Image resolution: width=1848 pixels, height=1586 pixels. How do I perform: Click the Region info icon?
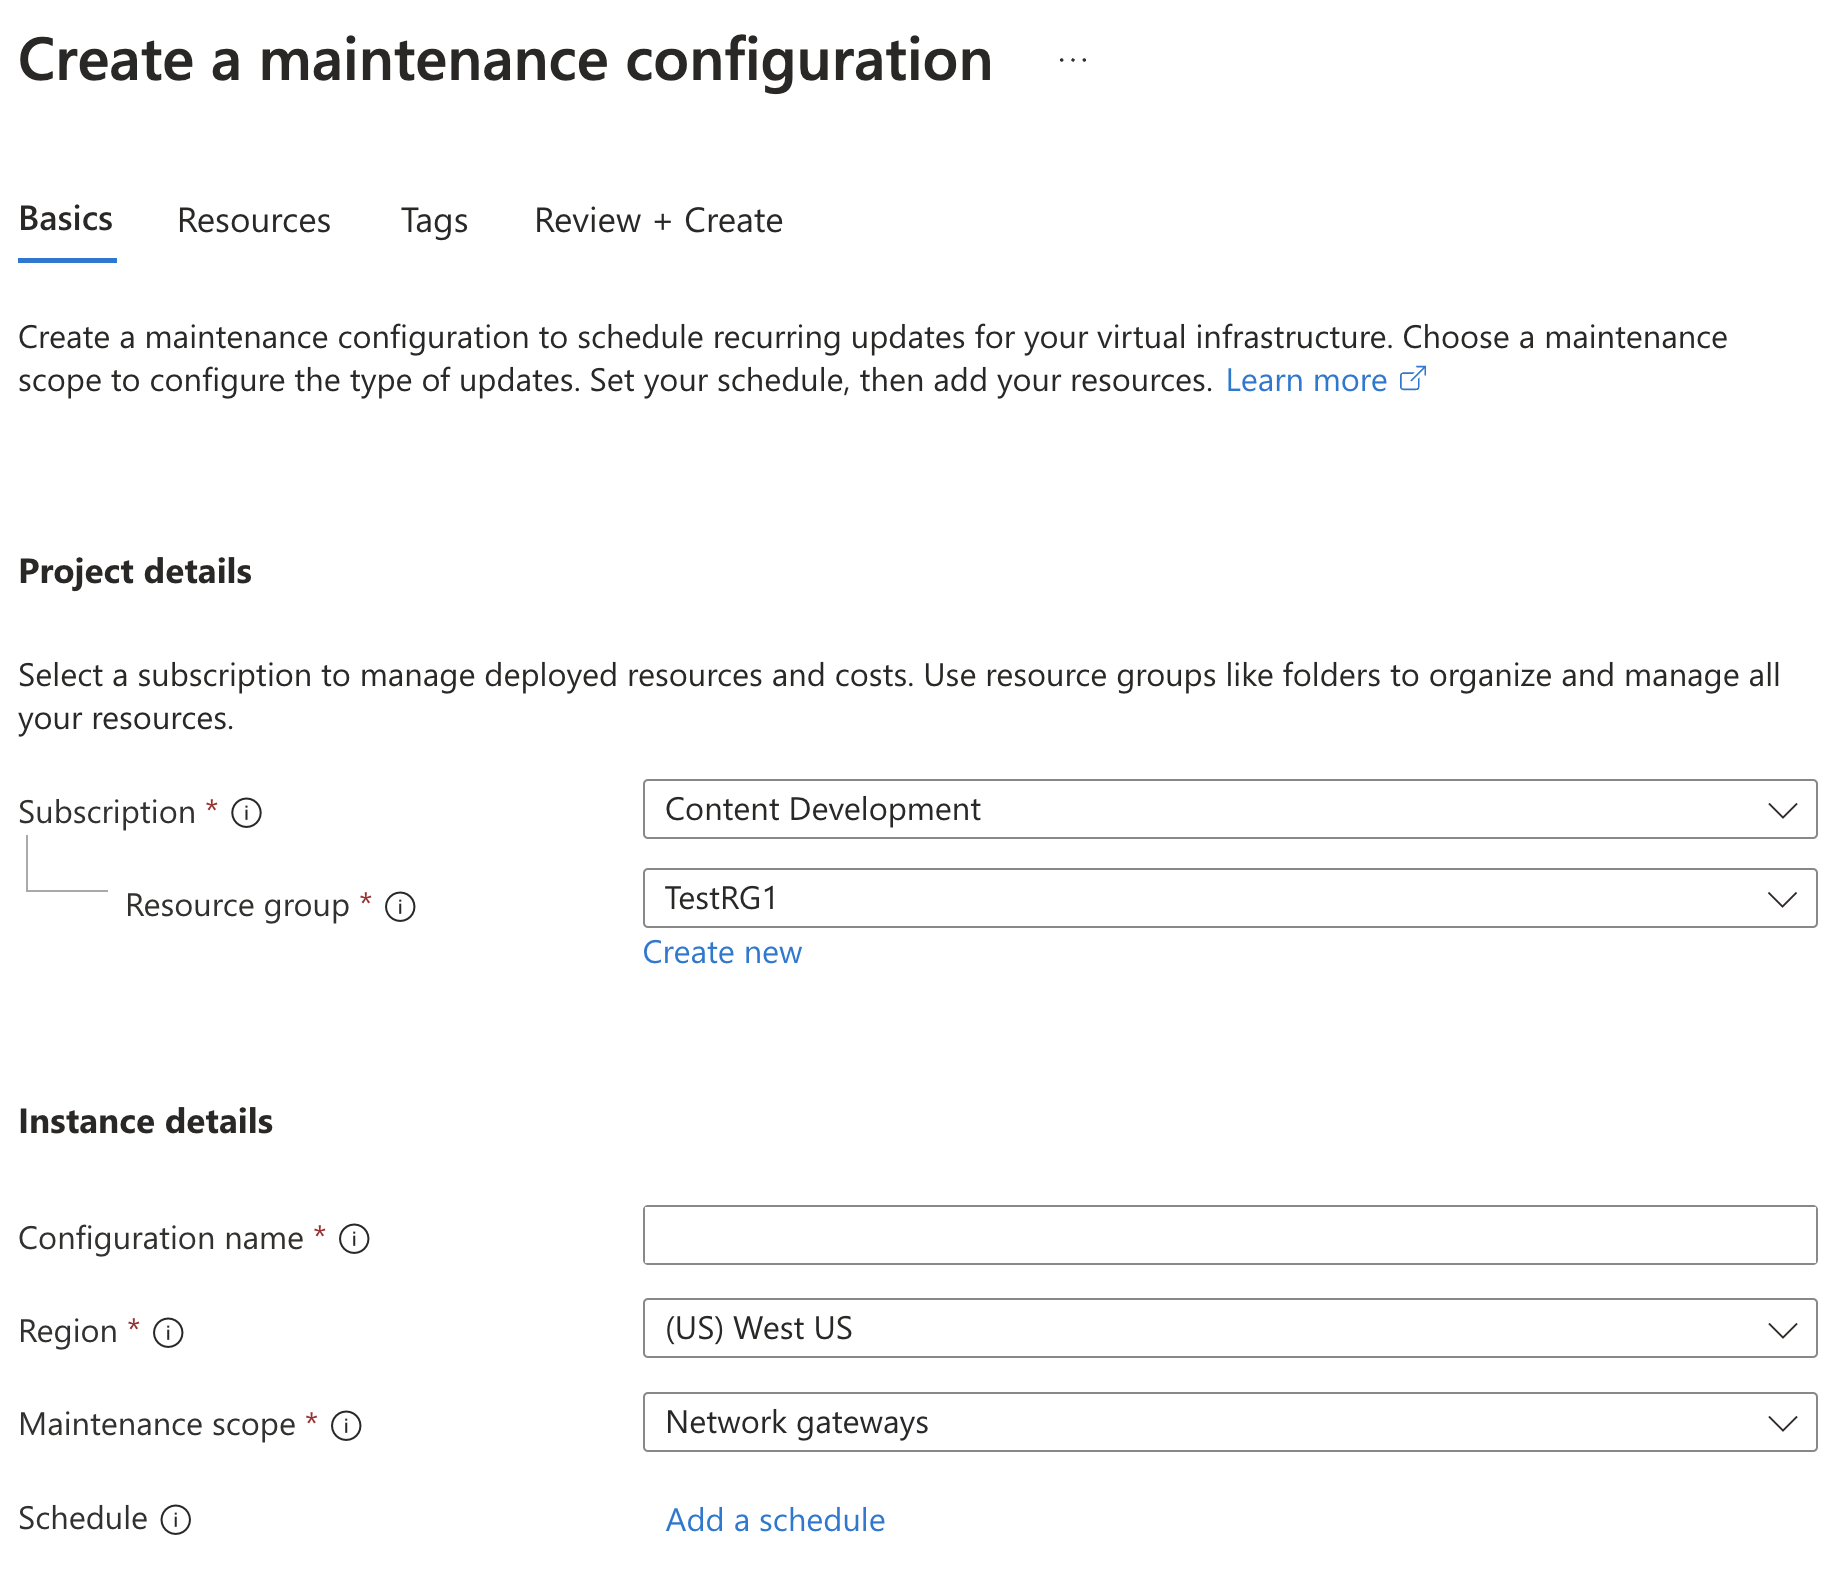168,1332
